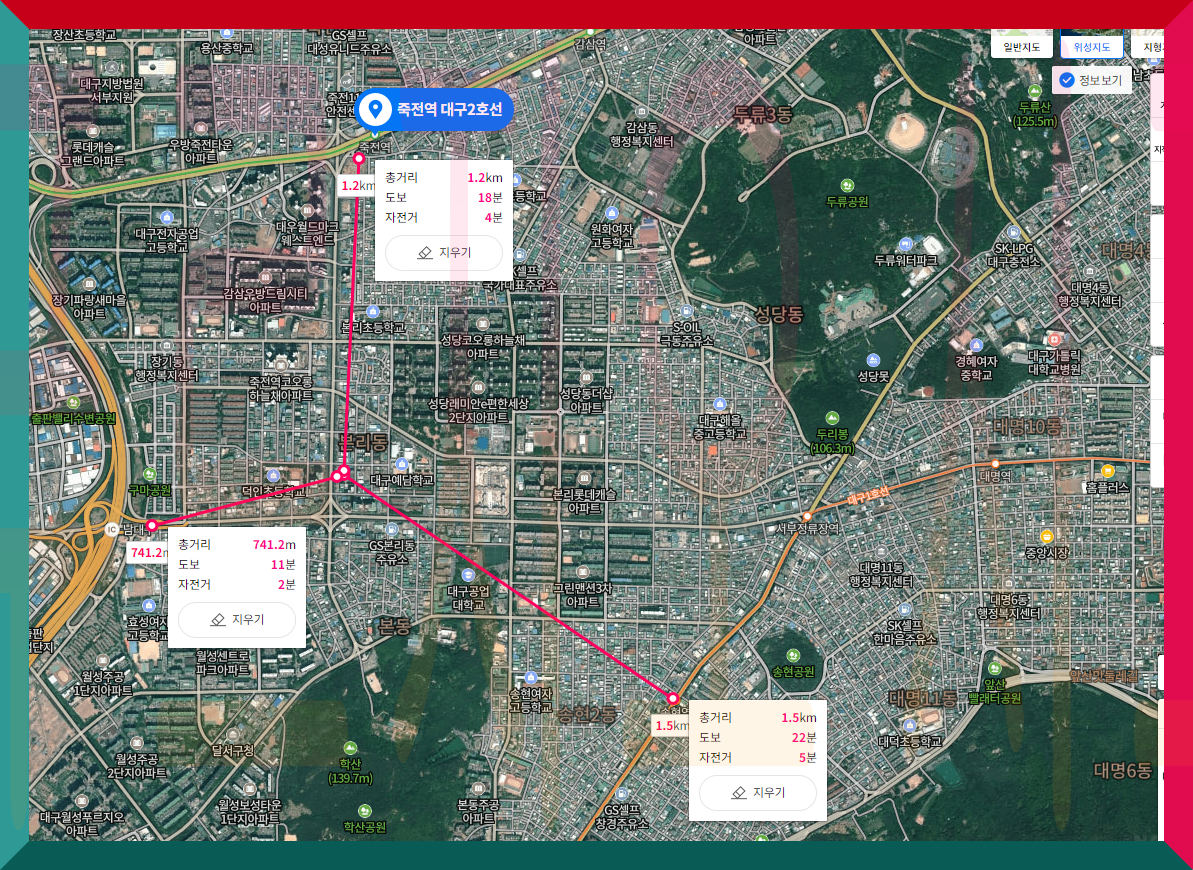Screen dimensions: 1193x870
Task: Click the S-OIL 극동주유소 gas station icon
Action: point(686,311)
